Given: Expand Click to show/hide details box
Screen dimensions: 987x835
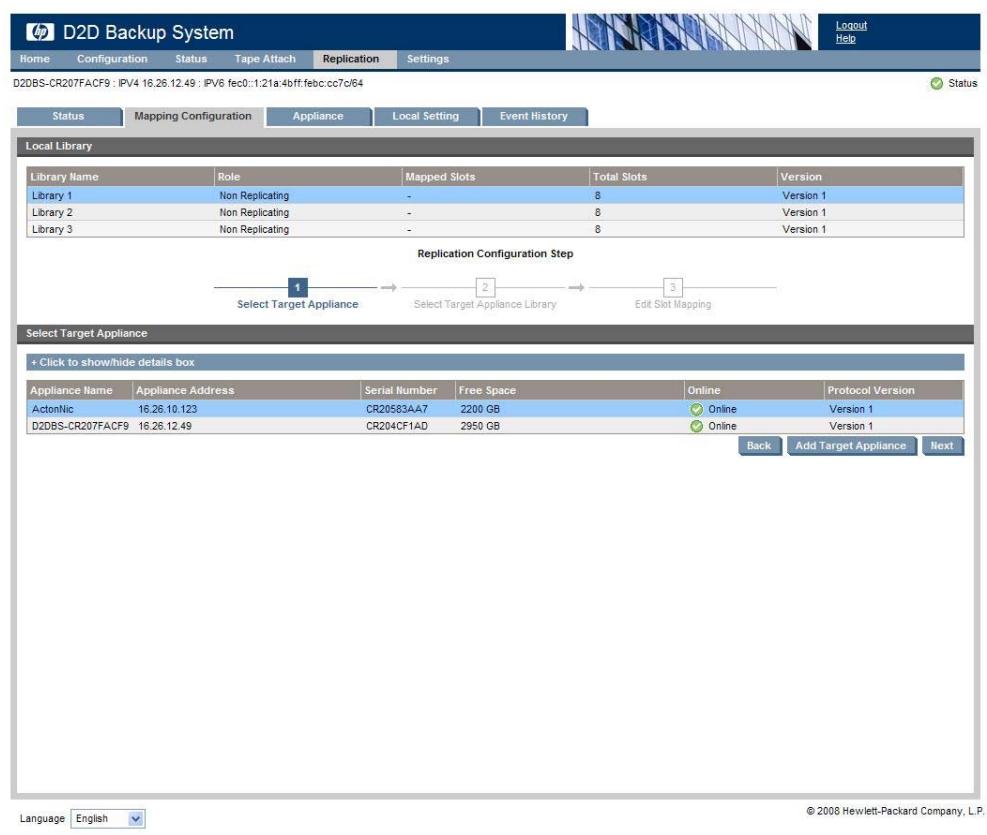Looking at the screenshot, I should [495, 362].
